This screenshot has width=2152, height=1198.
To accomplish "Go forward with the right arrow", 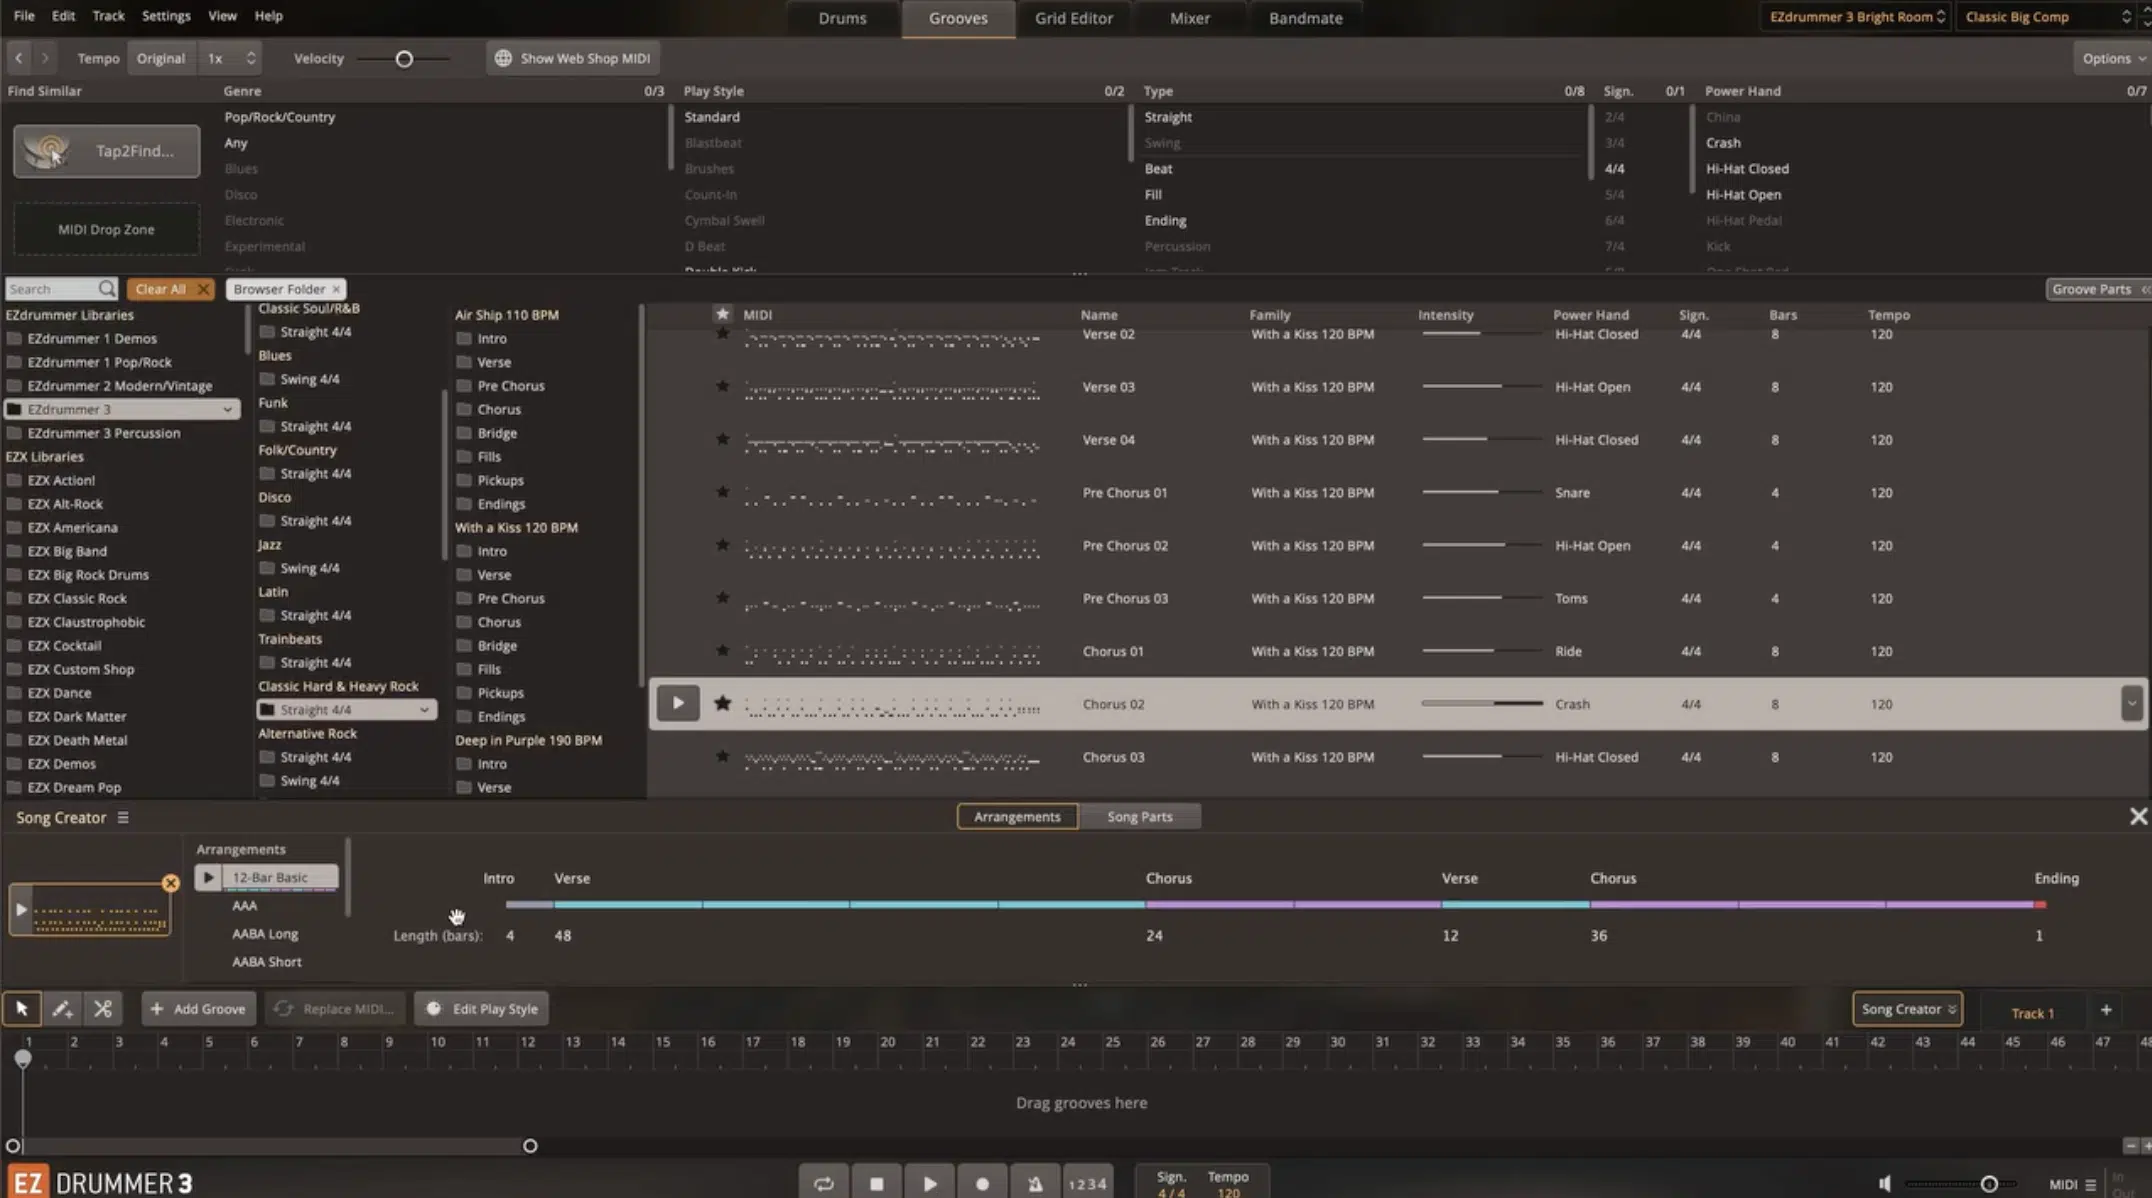I will coord(45,58).
